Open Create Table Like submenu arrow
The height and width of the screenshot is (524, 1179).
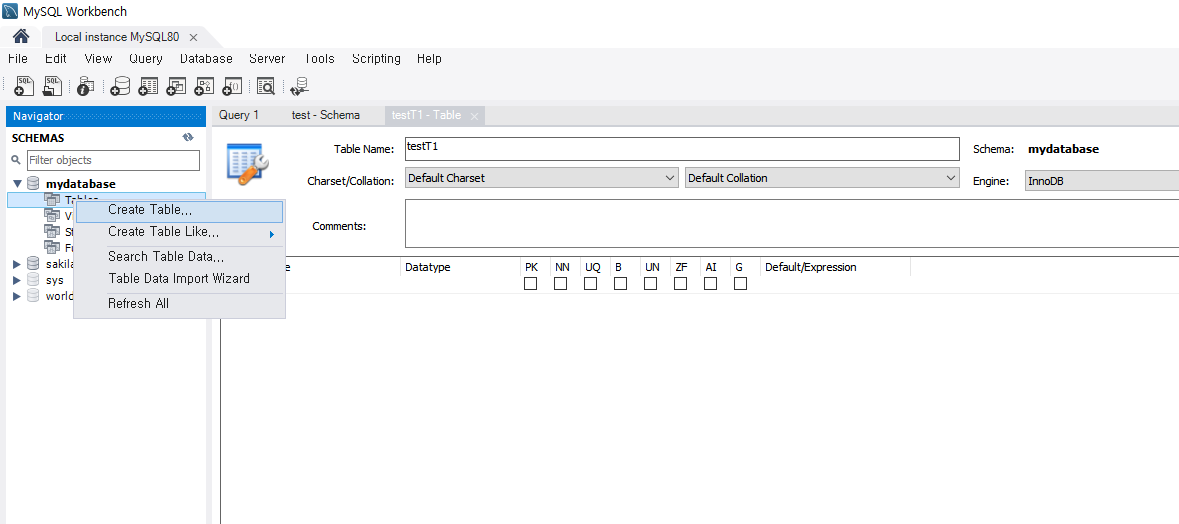pyautogui.click(x=272, y=234)
